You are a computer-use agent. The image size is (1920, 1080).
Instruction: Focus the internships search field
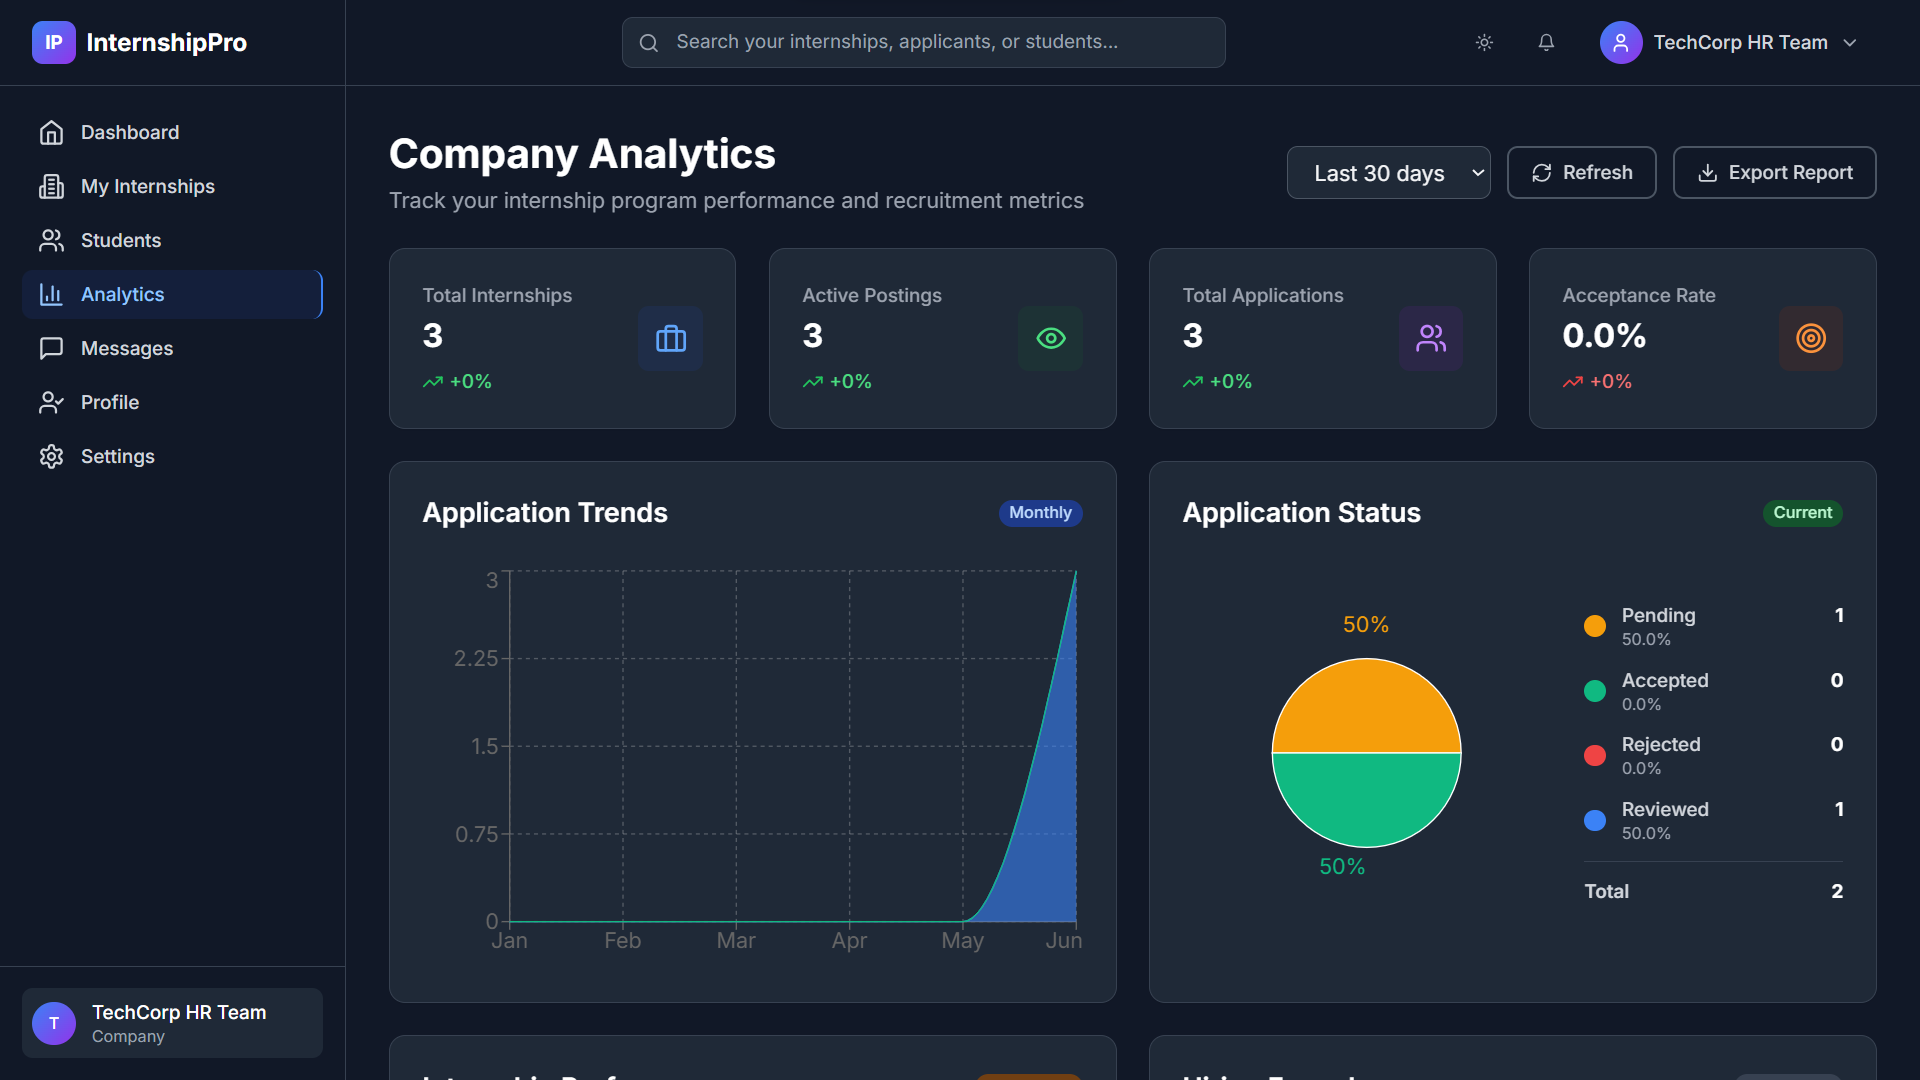point(923,42)
